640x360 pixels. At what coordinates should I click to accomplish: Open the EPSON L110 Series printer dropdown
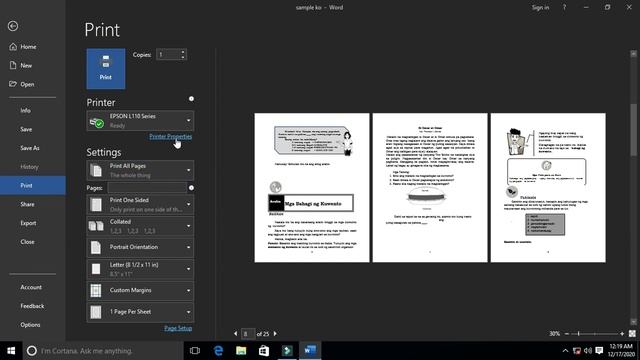[x=140, y=121]
